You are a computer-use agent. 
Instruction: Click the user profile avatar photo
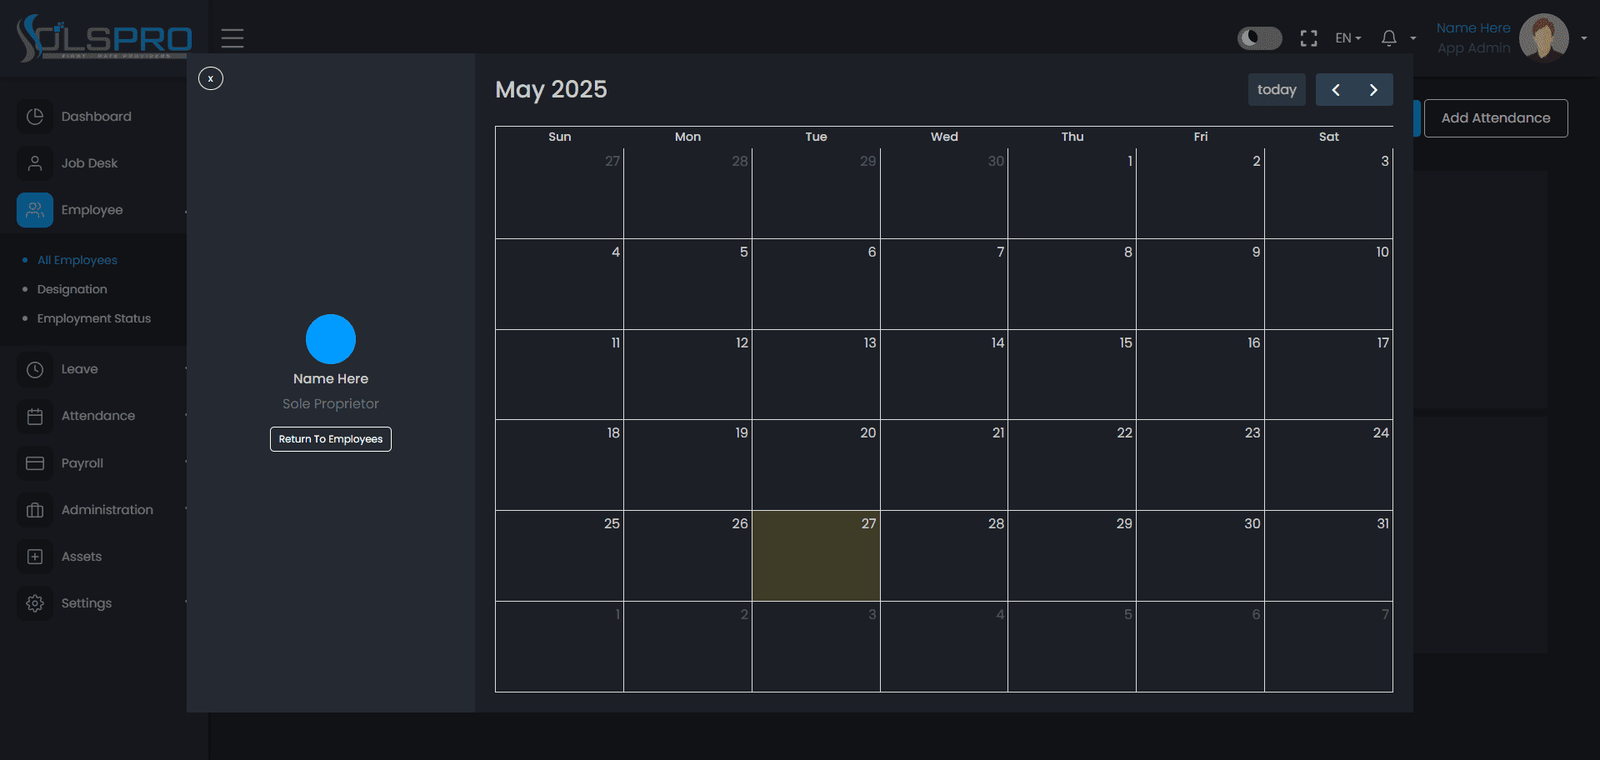1544,38
